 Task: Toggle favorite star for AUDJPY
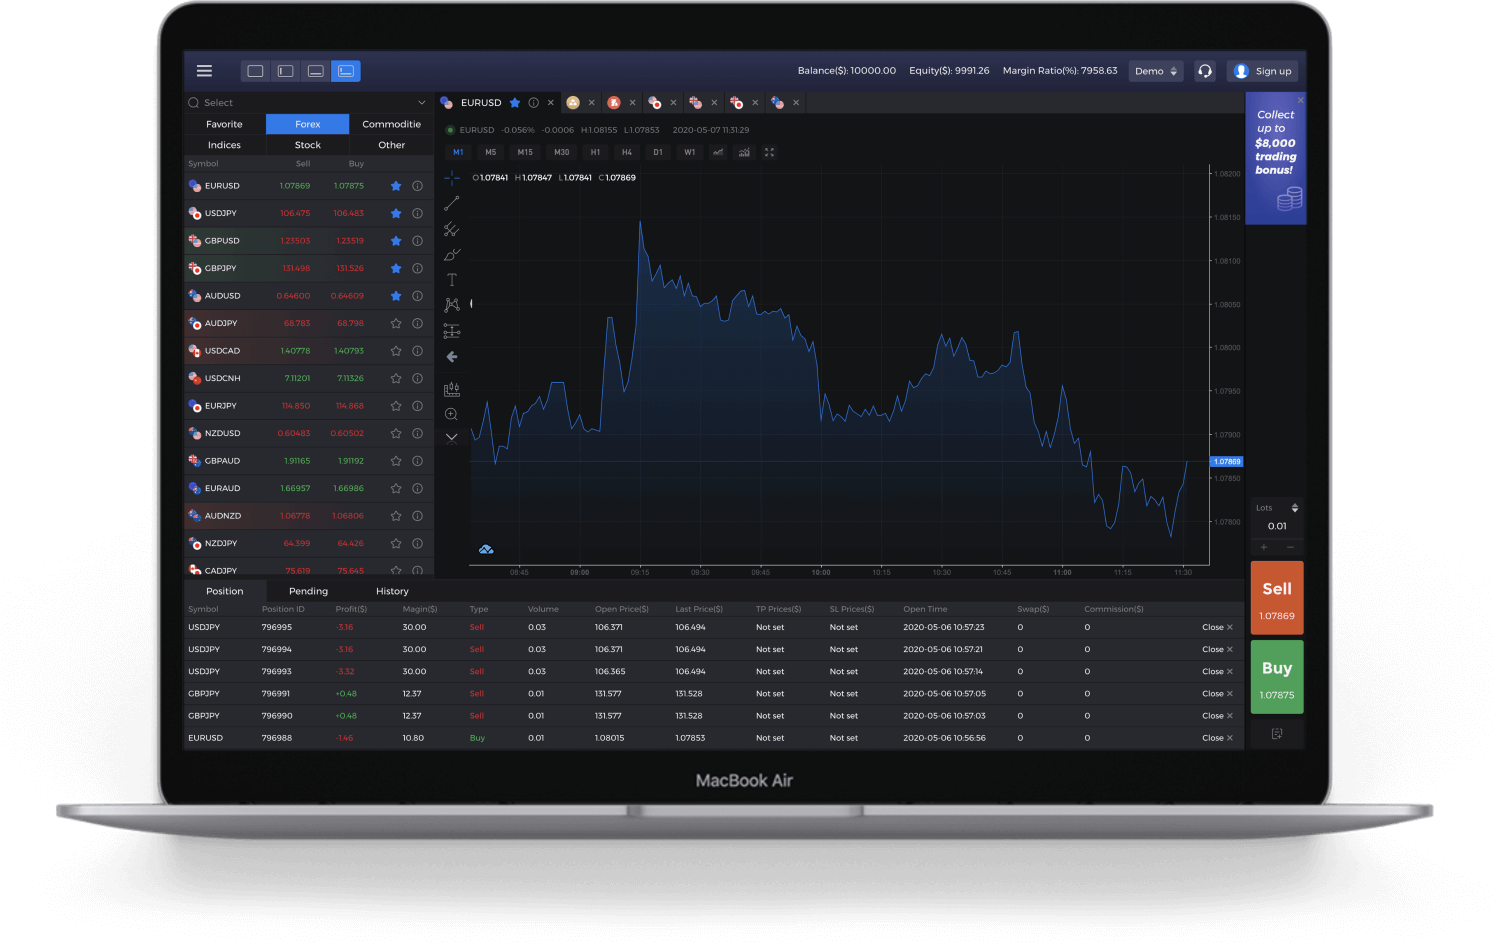(x=396, y=324)
